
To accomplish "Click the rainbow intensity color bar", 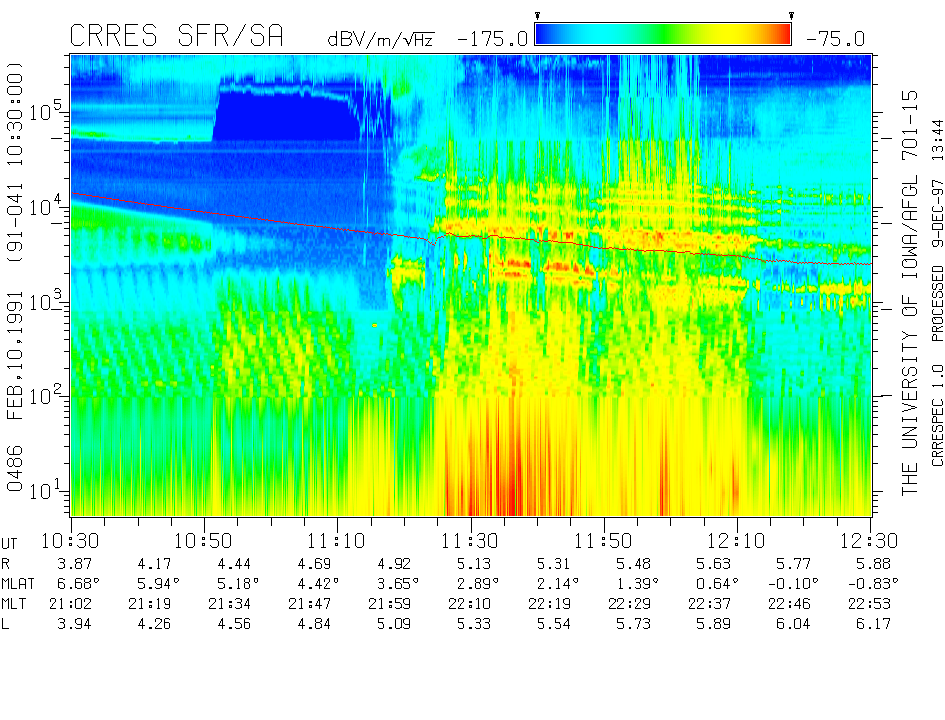I will tap(663, 35).
